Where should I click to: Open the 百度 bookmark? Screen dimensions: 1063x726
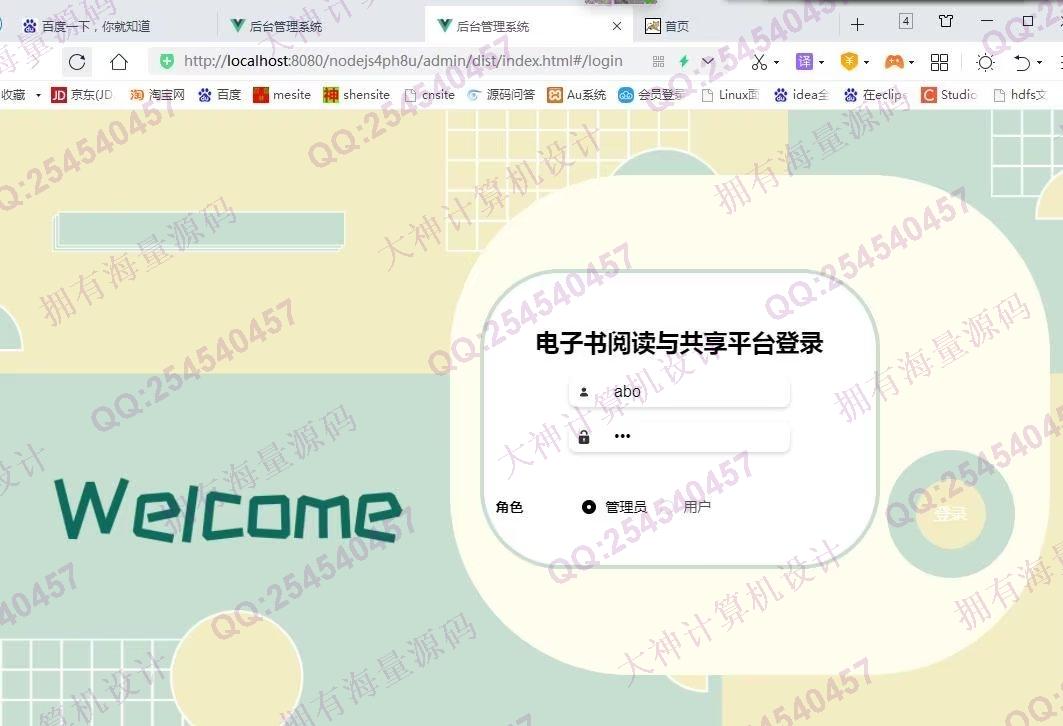coord(220,95)
